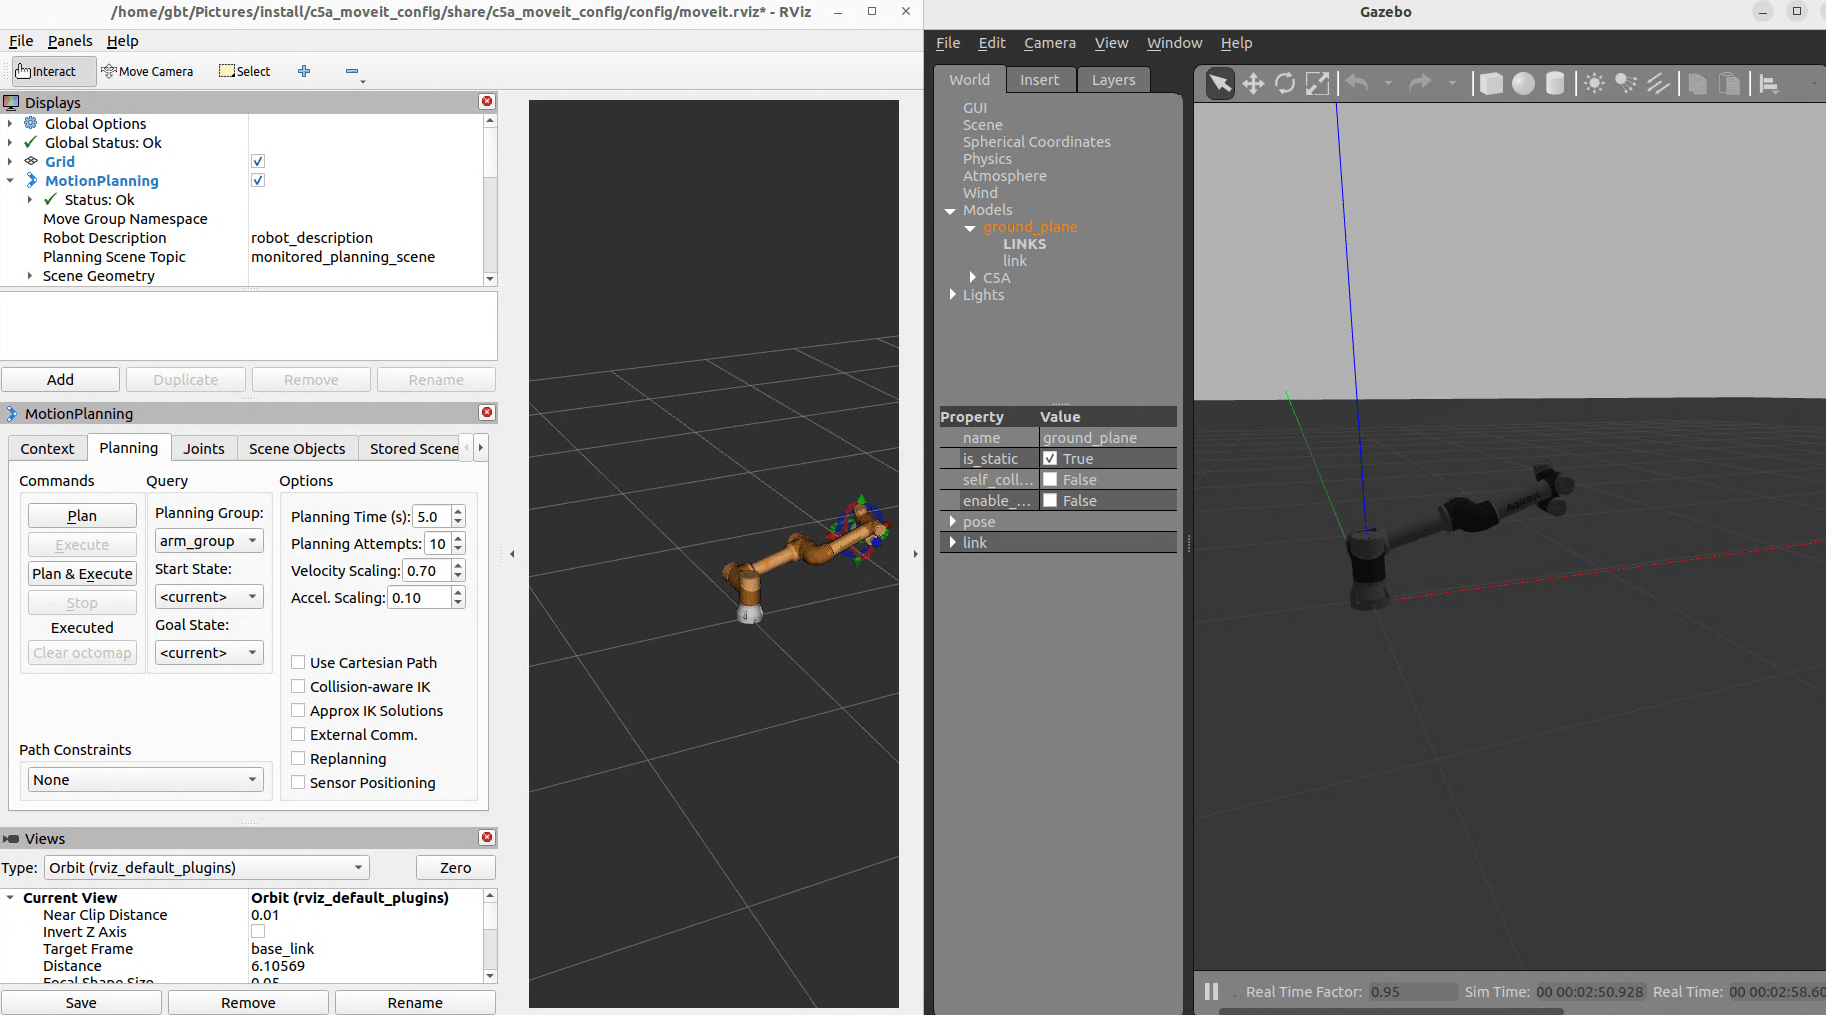The image size is (1826, 1015).
Task: Open the Gazebo Camera menu
Action: (x=1049, y=43)
